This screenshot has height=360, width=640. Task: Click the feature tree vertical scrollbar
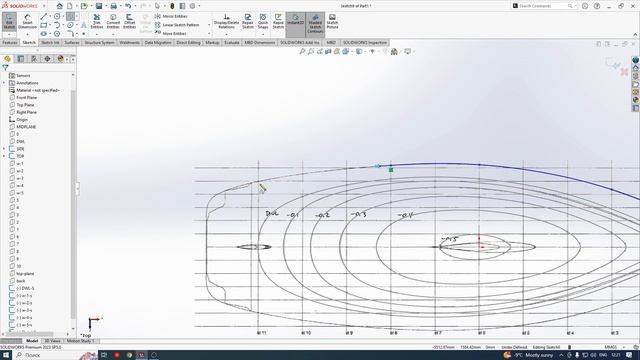[73, 204]
